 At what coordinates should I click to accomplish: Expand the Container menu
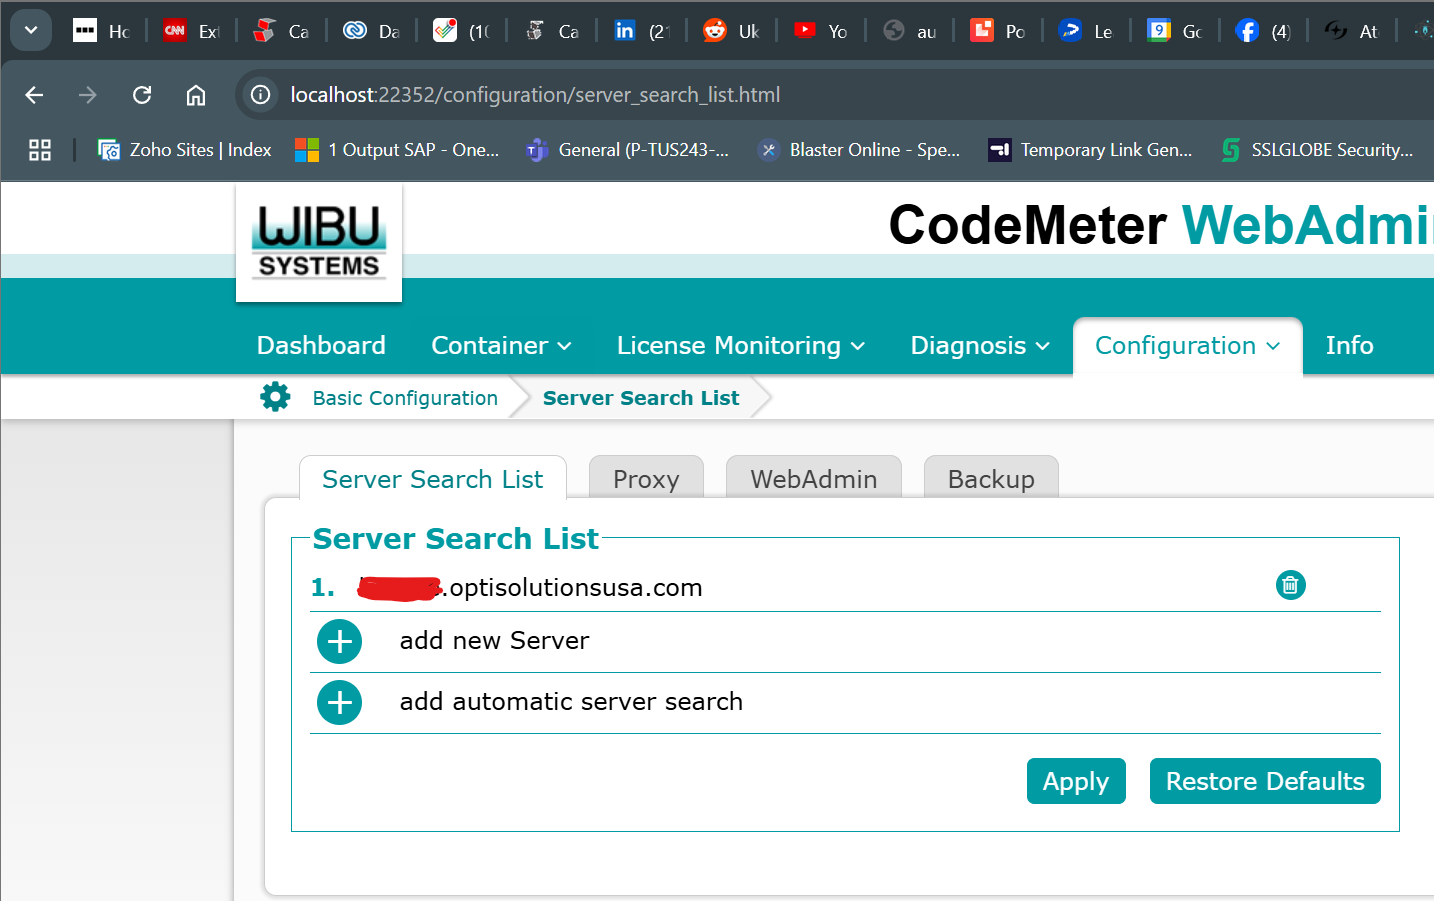[501, 345]
